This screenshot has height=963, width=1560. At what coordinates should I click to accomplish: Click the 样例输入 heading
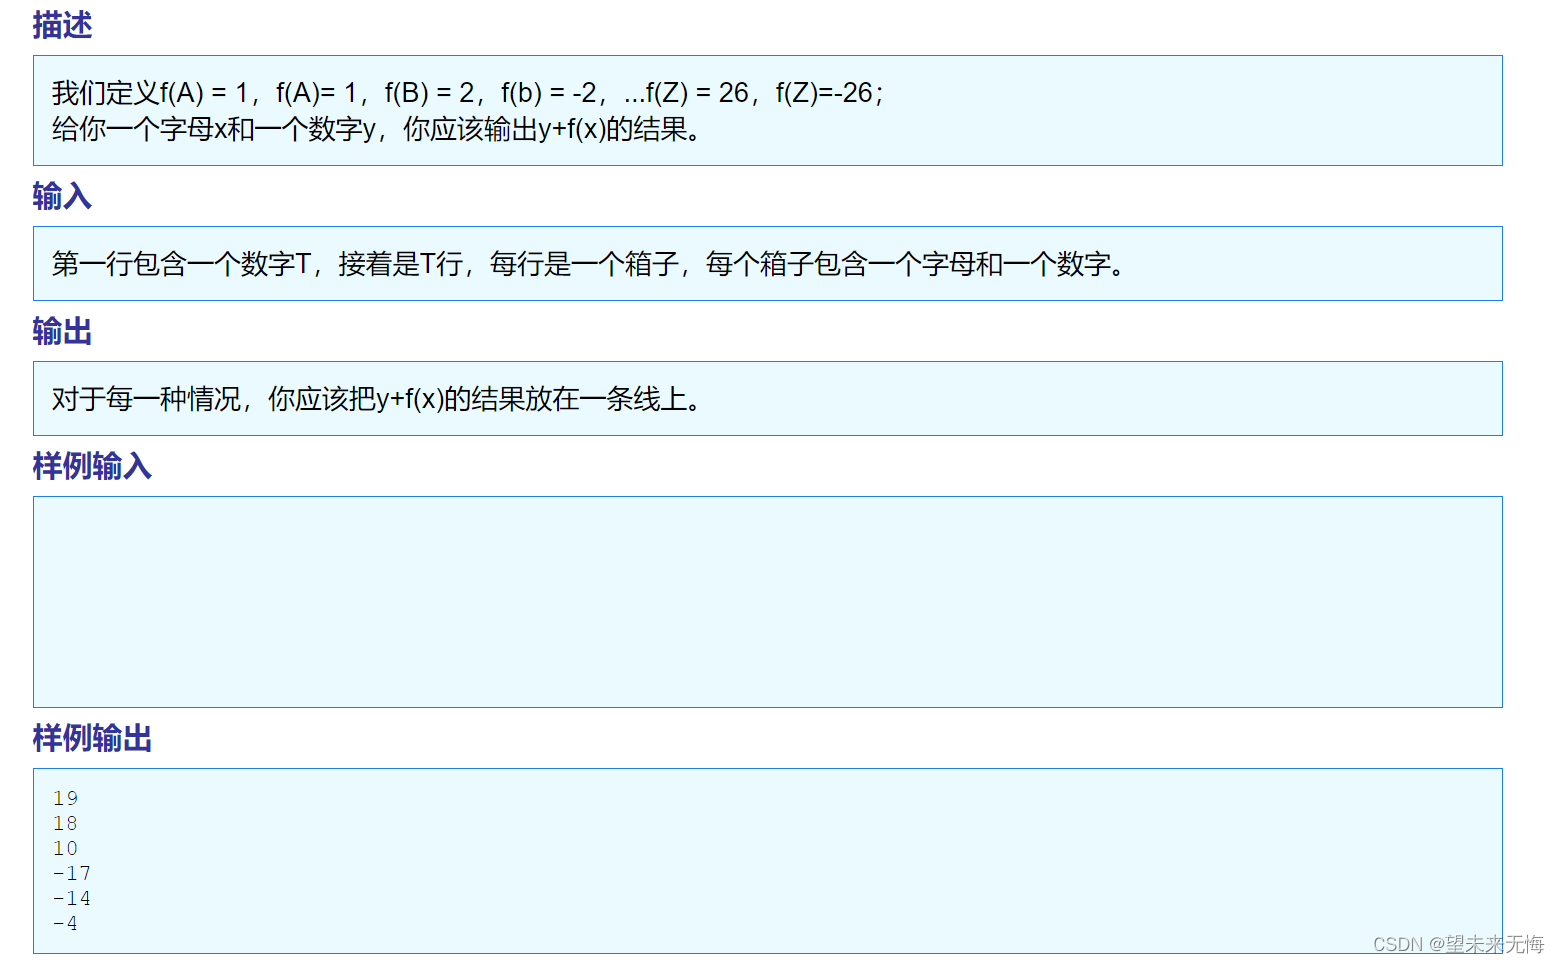pyautogui.click(x=91, y=467)
